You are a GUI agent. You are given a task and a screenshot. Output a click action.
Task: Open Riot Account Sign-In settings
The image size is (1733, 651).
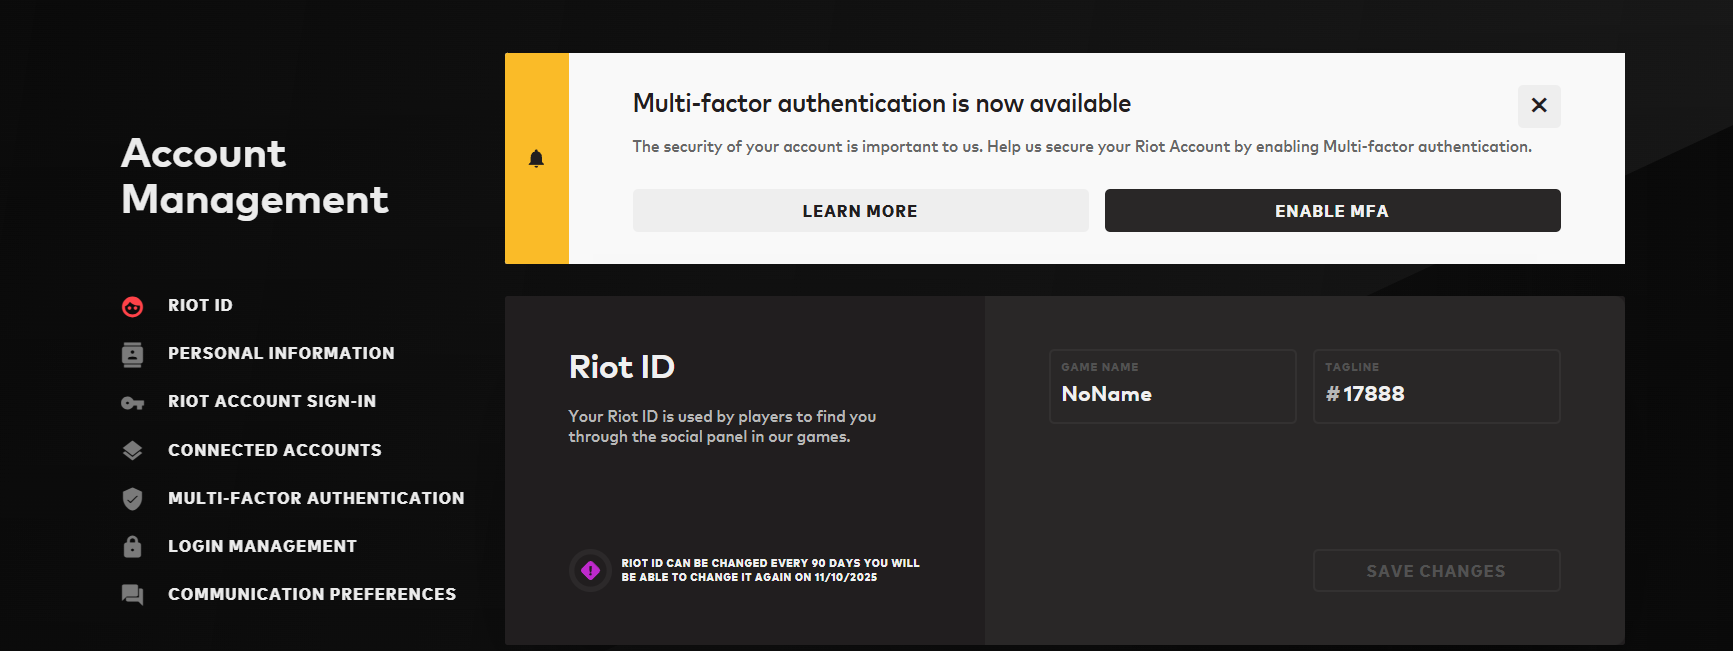coord(272,401)
